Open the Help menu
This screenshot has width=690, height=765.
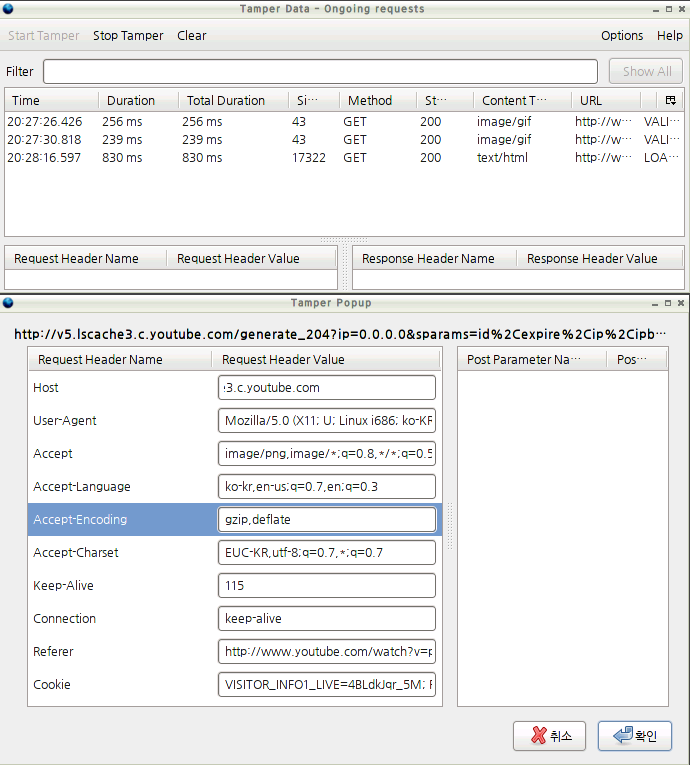(670, 36)
